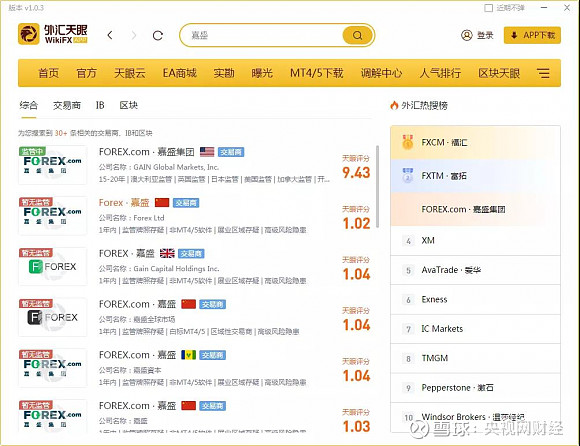Reload the page with refresh icon
Viewport: 580px width, 446px height.
pos(158,36)
